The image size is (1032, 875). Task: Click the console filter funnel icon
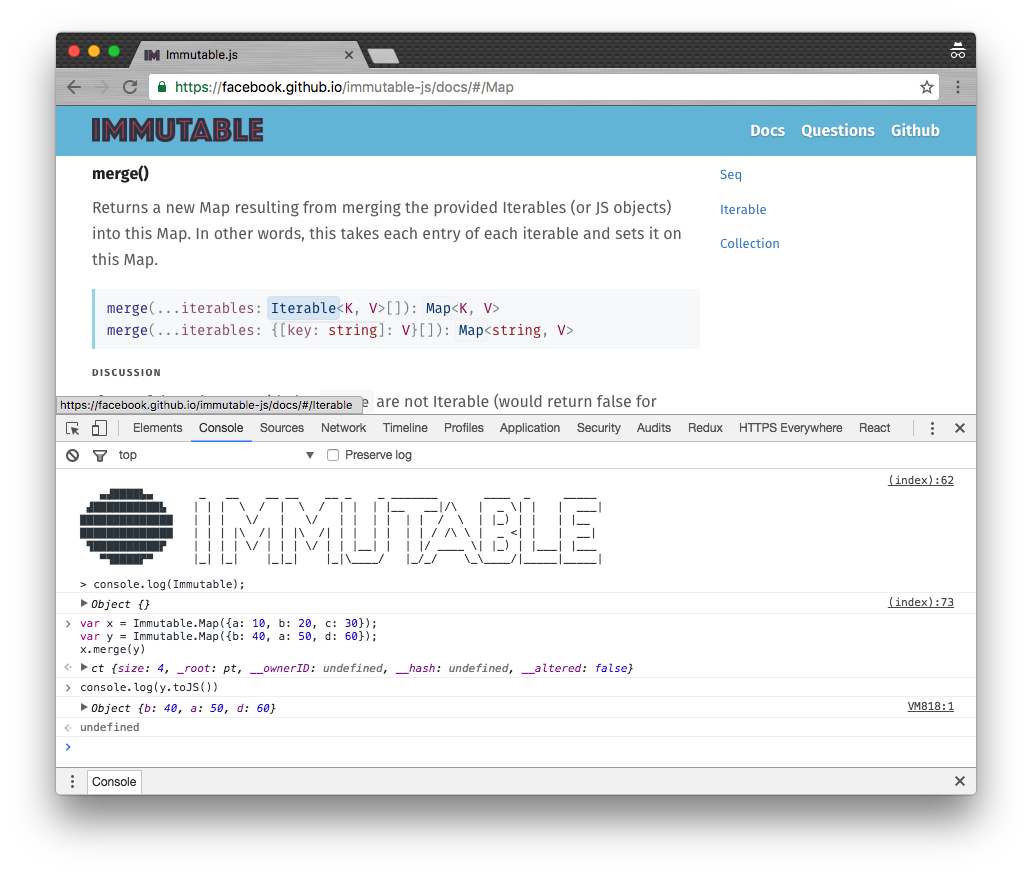coord(100,456)
